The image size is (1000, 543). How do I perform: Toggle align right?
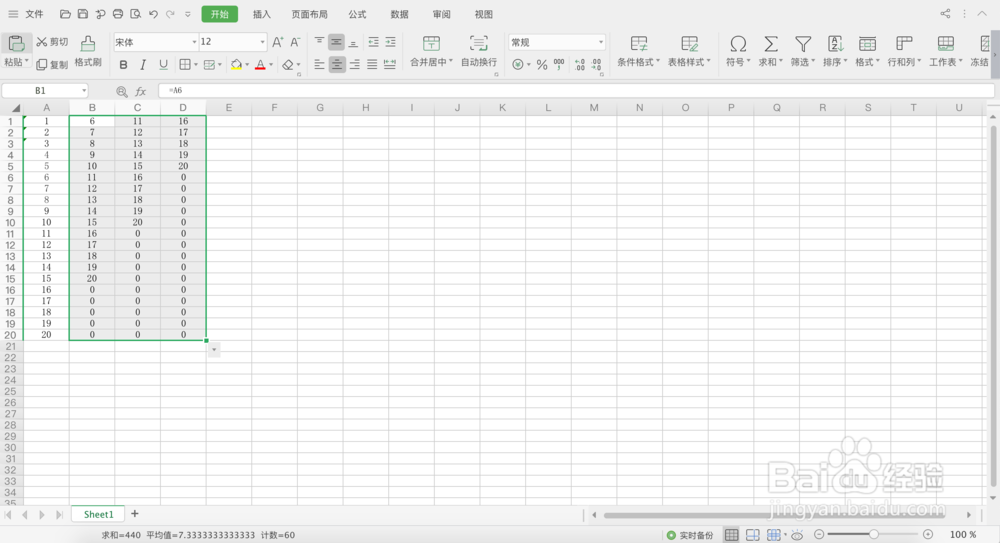(x=355, y=64)
